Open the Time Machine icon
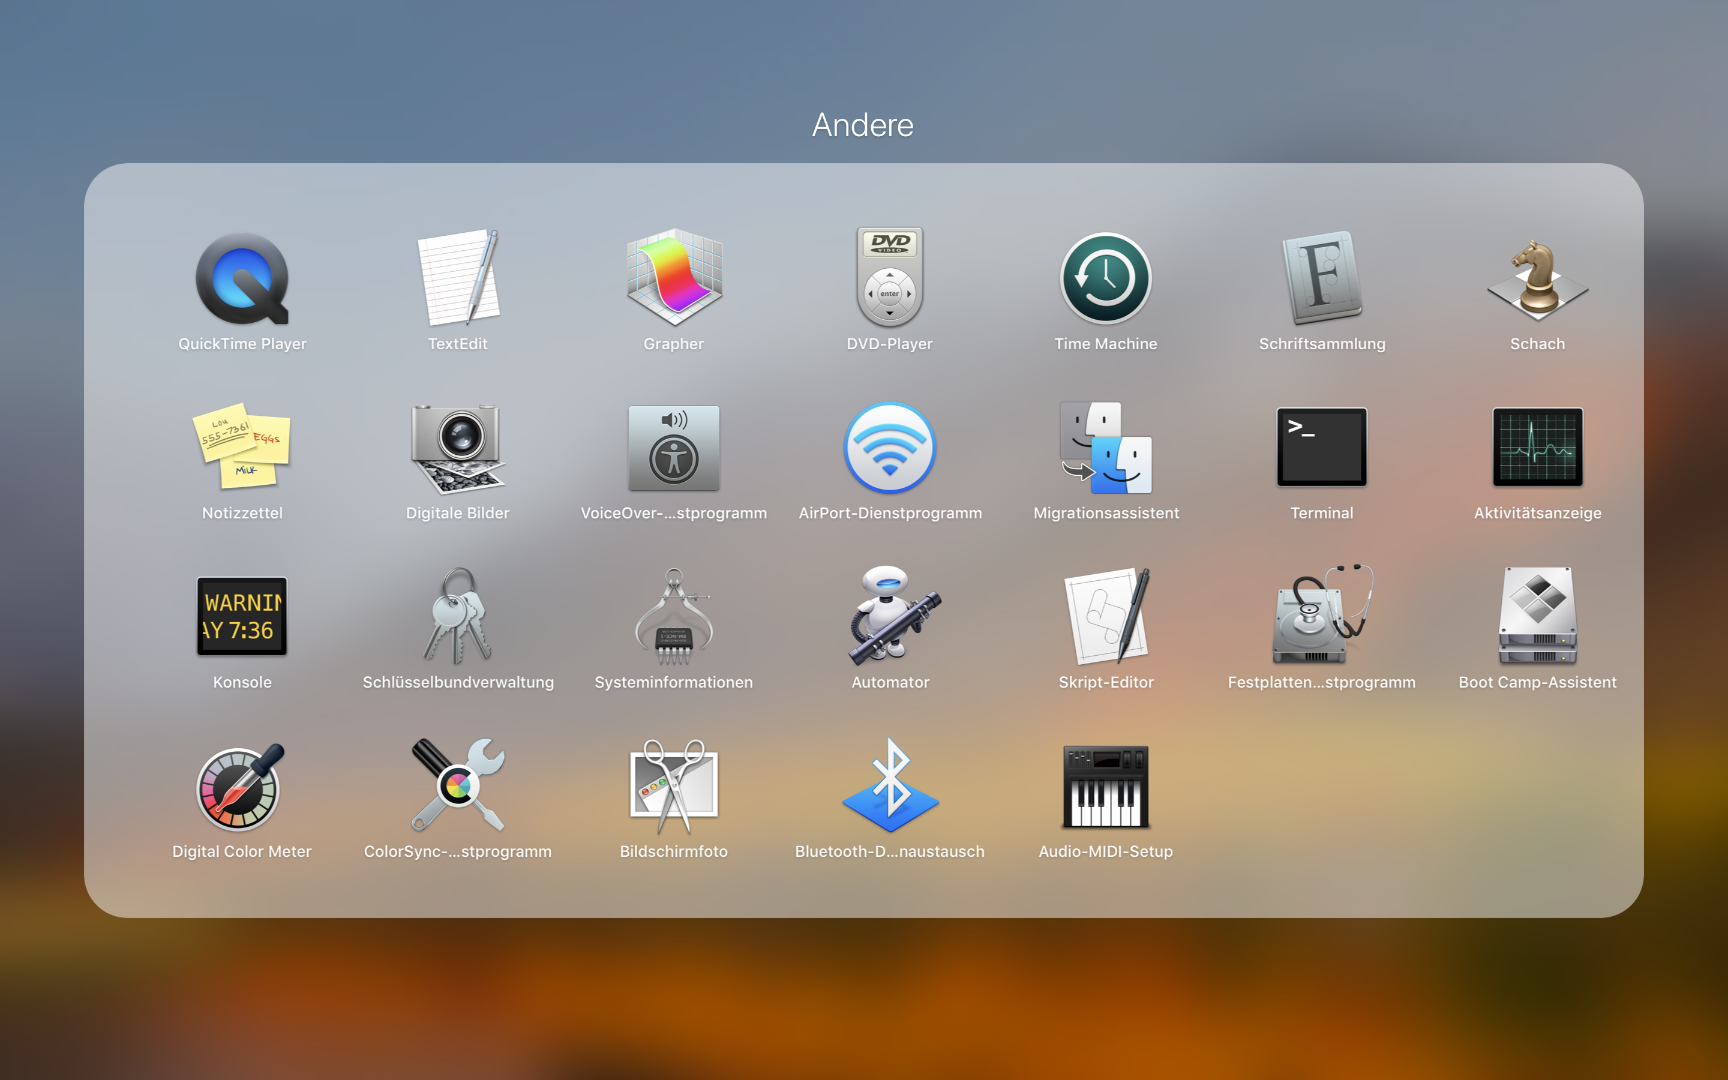 coord(1106,279)
